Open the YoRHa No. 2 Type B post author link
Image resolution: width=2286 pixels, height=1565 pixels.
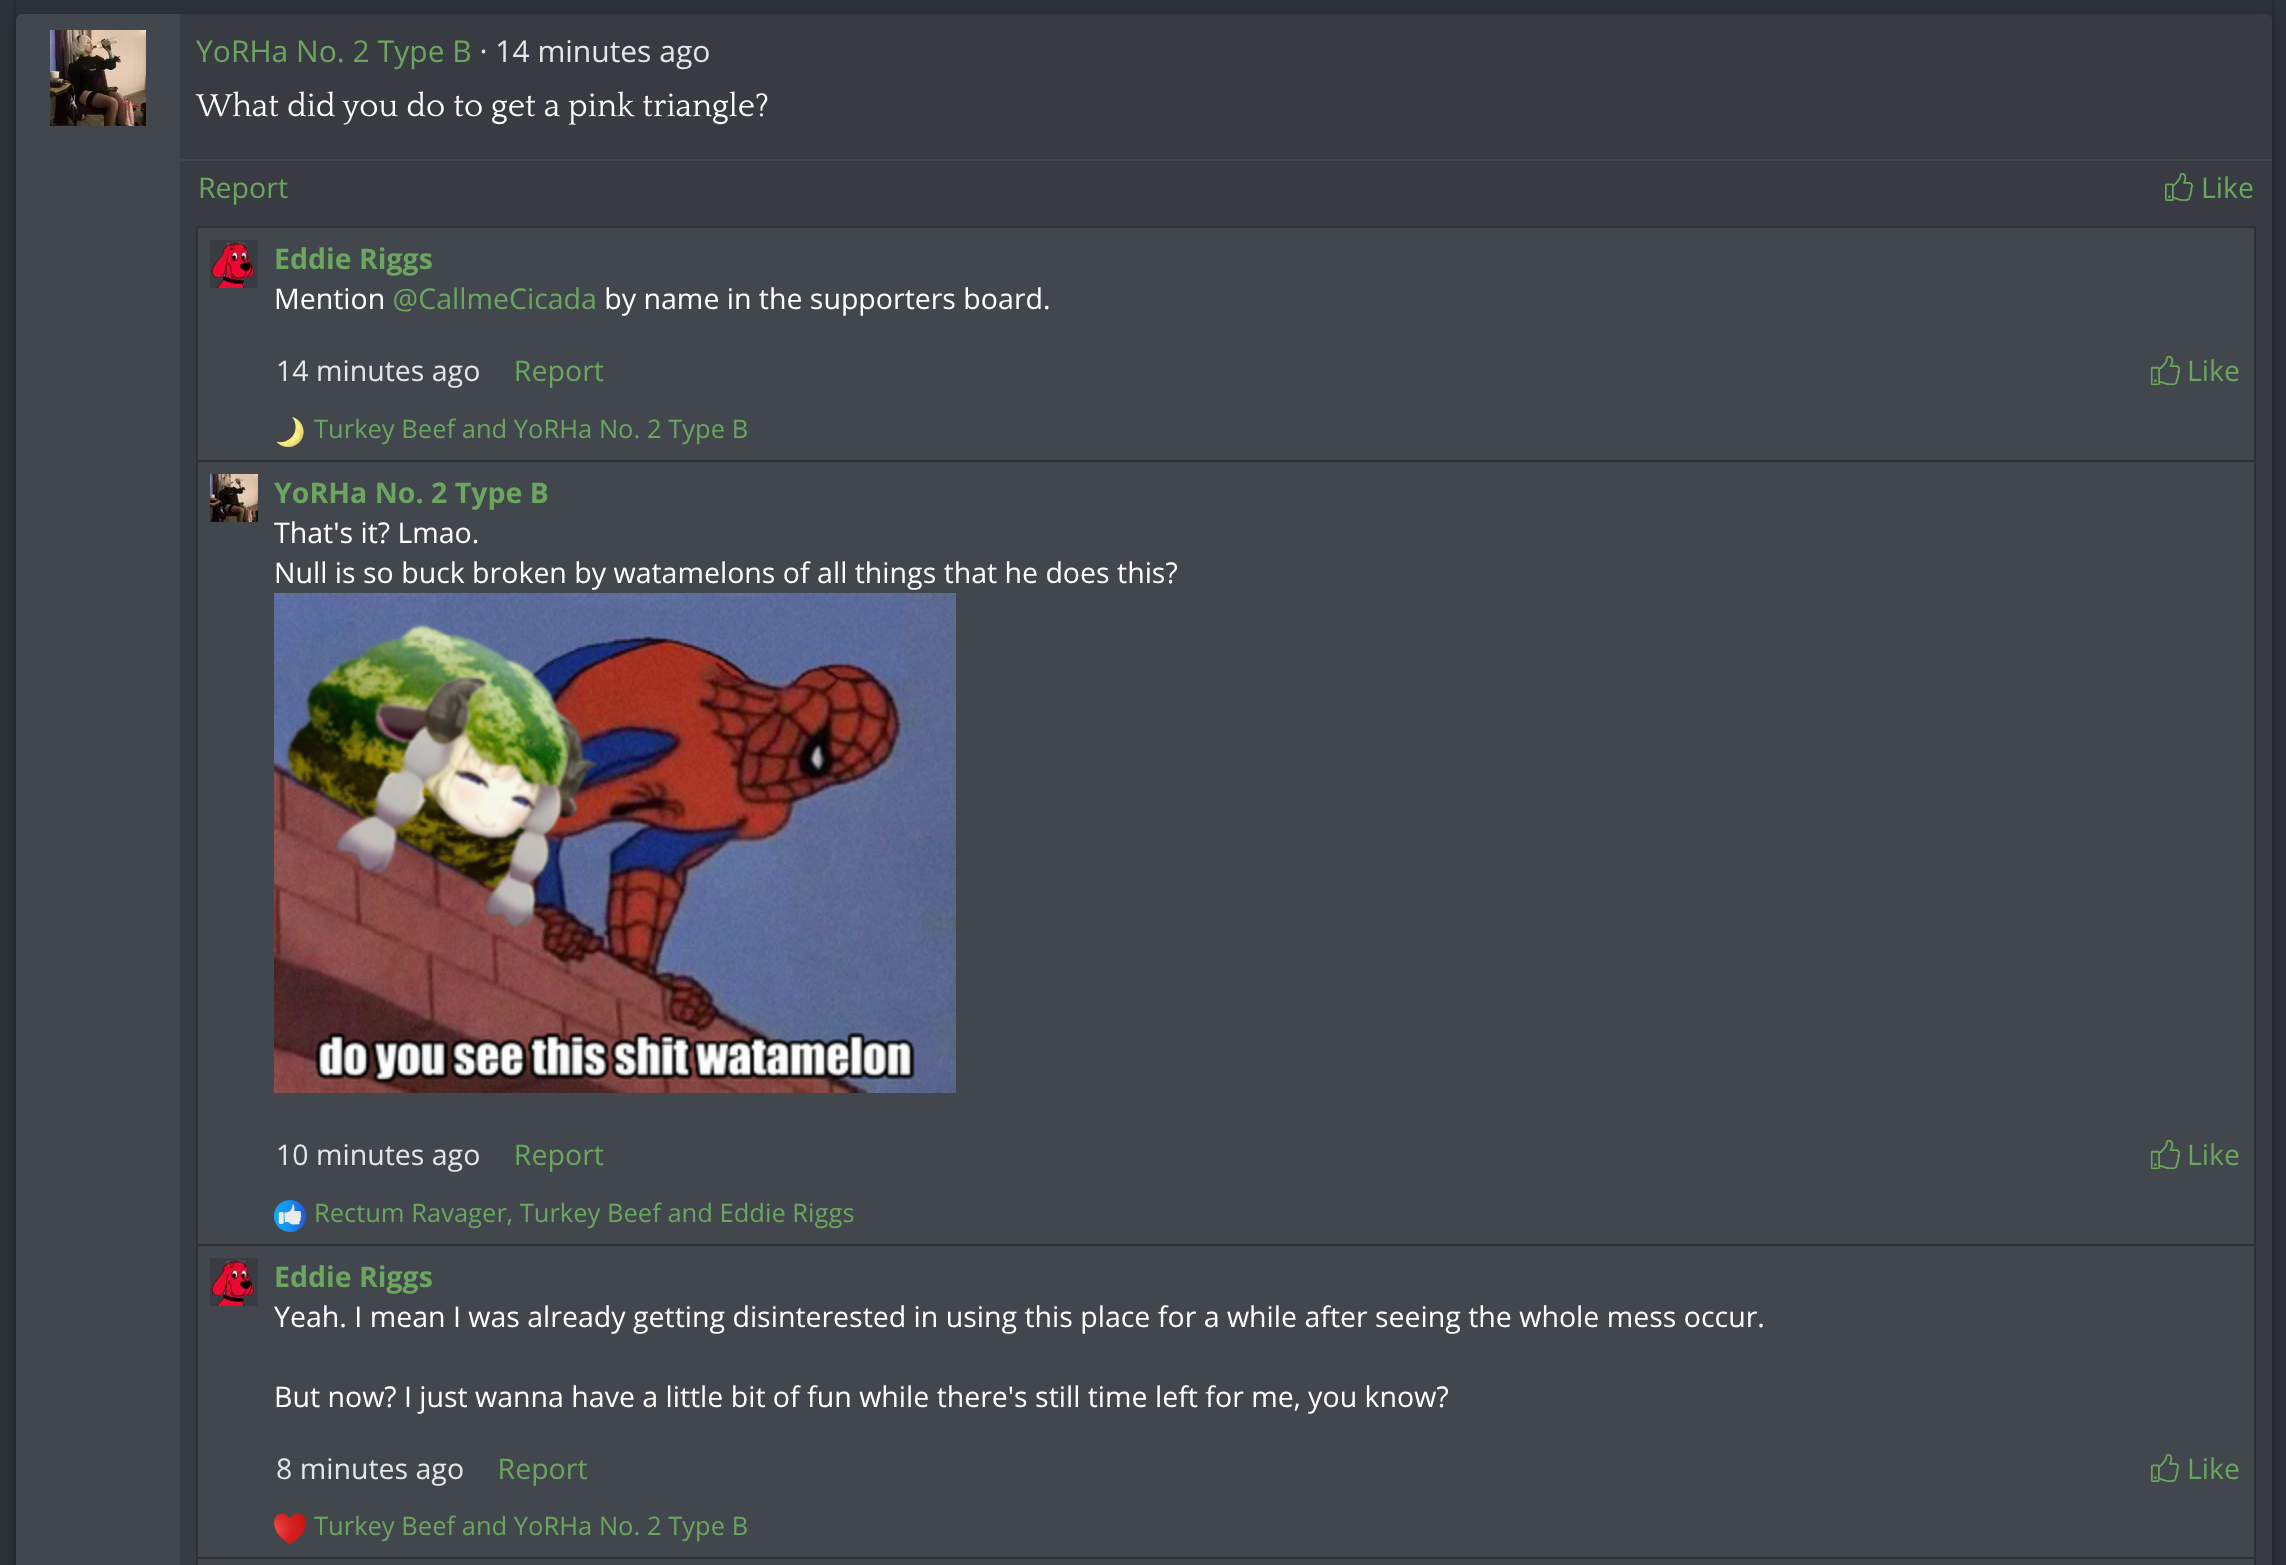333,51
